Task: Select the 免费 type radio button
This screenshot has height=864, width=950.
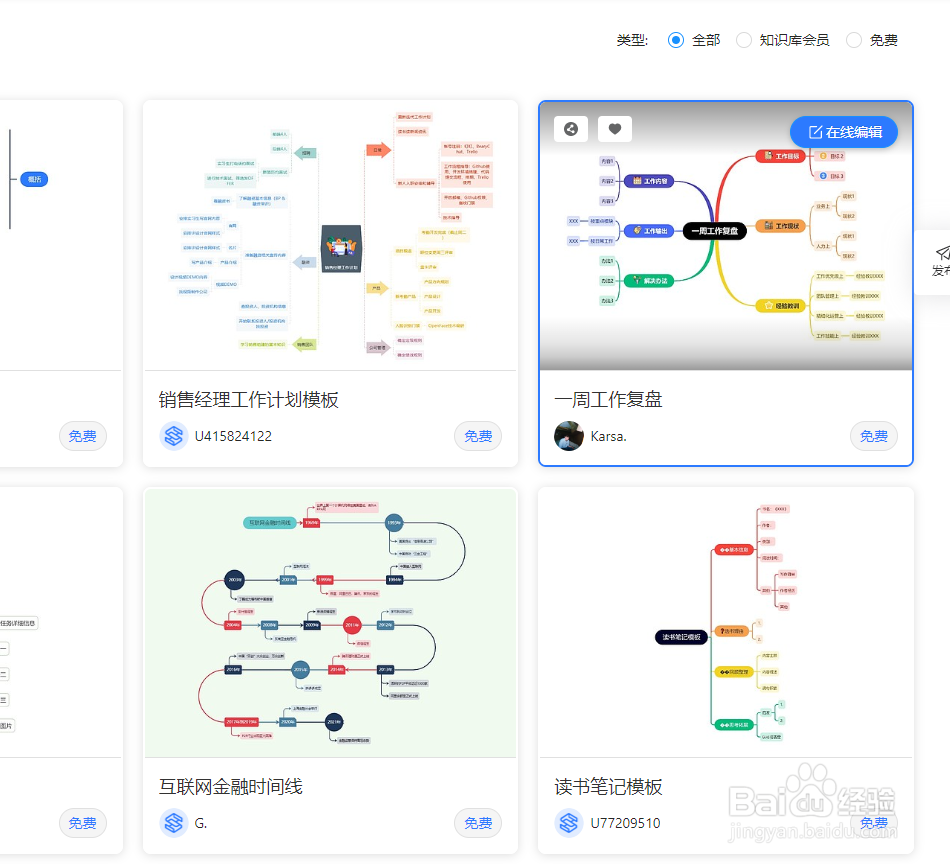Action: coord(854,40)
